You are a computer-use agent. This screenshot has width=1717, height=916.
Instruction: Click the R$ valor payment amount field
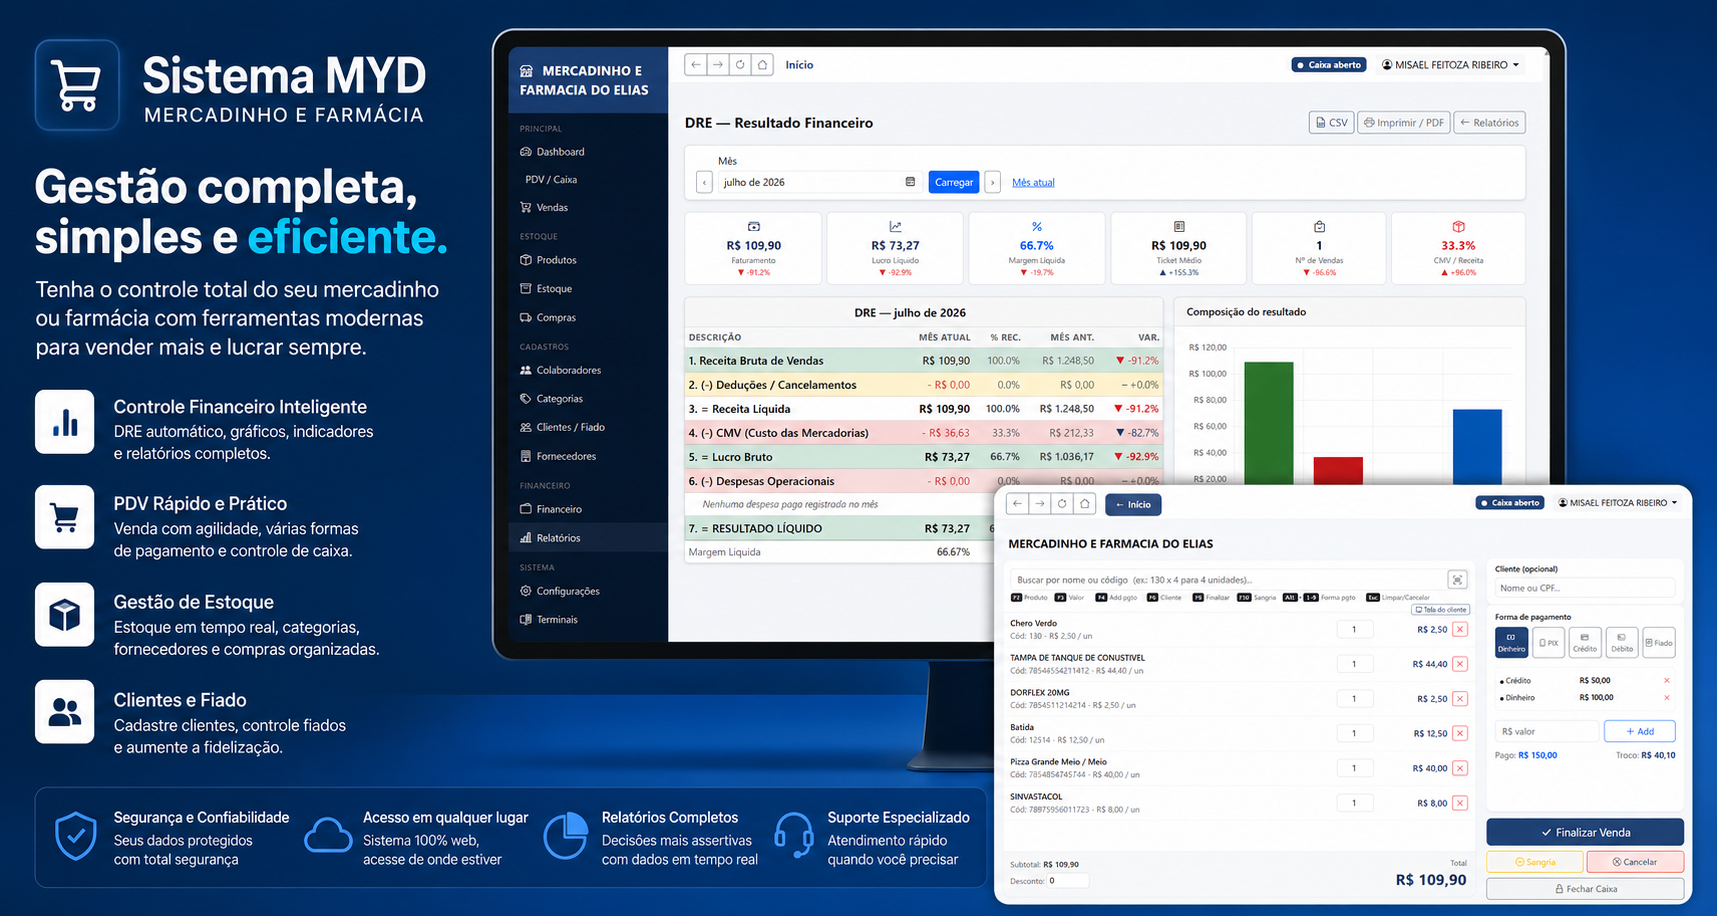tap(1548, 731)
